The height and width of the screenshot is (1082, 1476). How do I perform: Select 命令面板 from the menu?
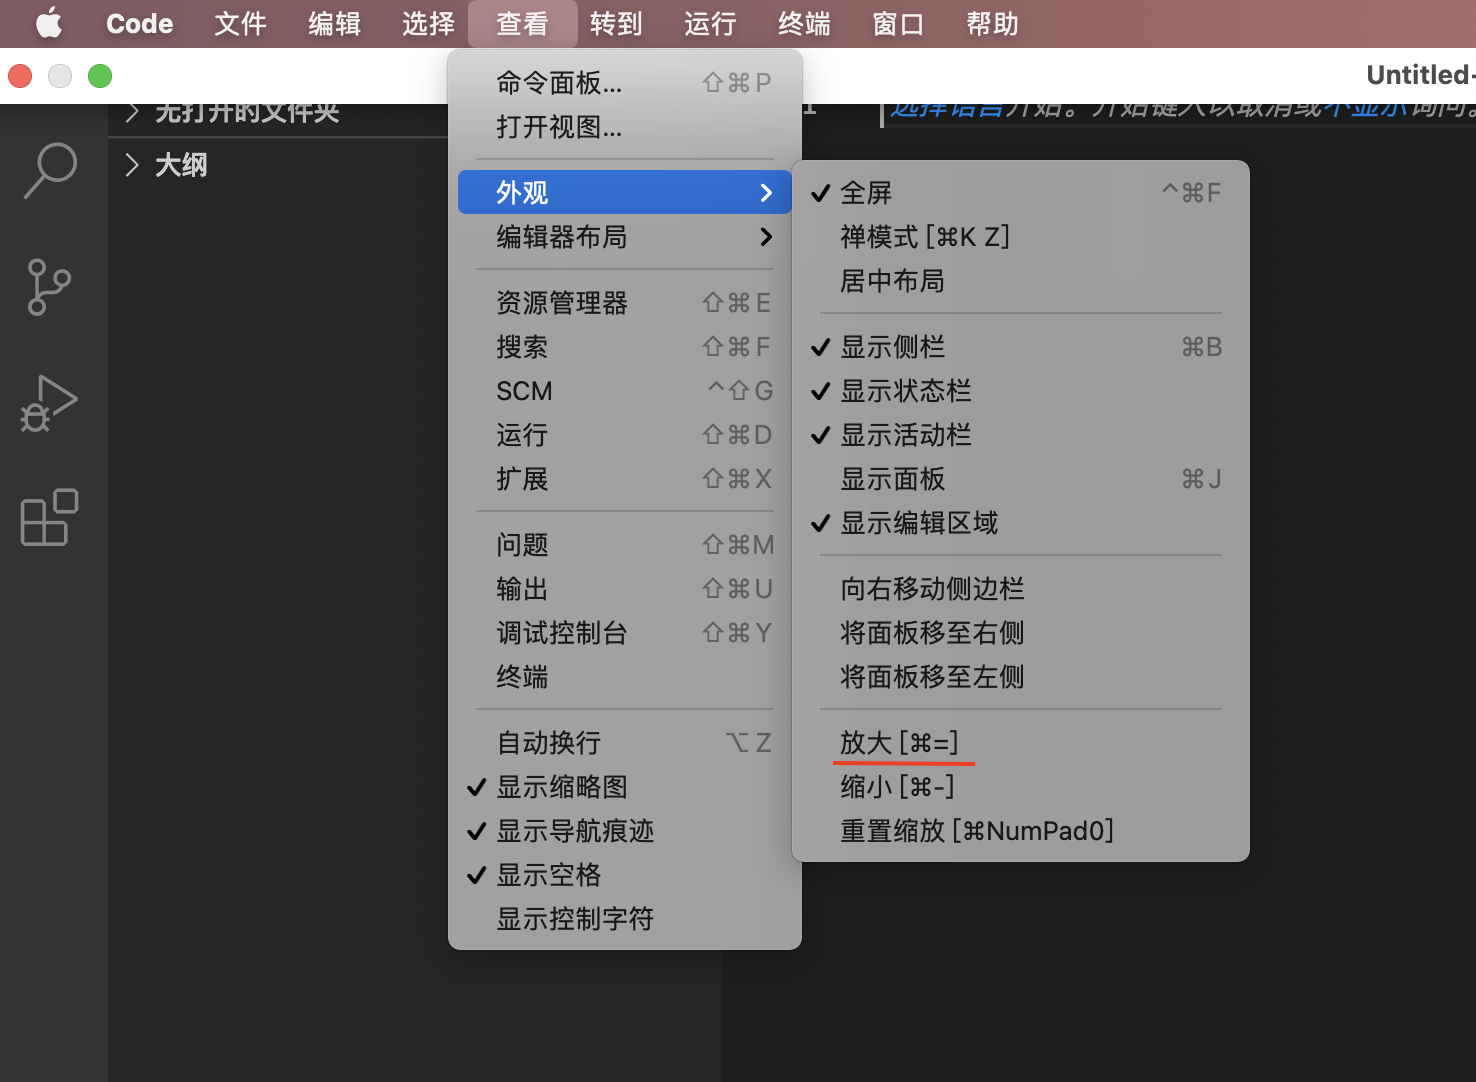click(x=560, y=83)
